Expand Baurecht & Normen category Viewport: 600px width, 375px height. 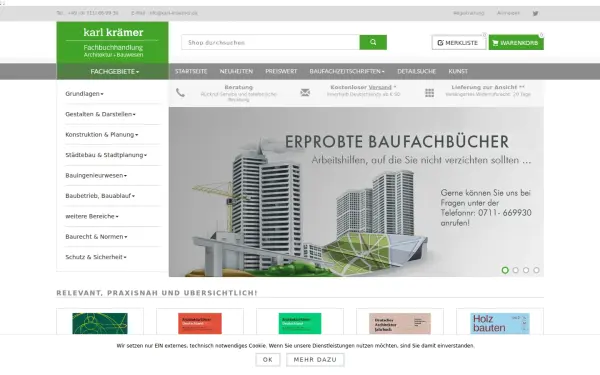click(x=96, y=237)
